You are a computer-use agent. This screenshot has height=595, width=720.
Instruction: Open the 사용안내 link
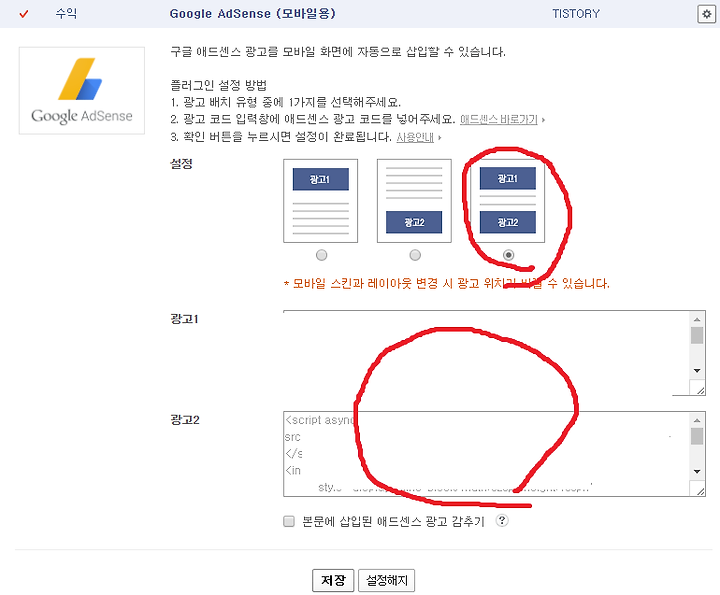pos(415,137)
